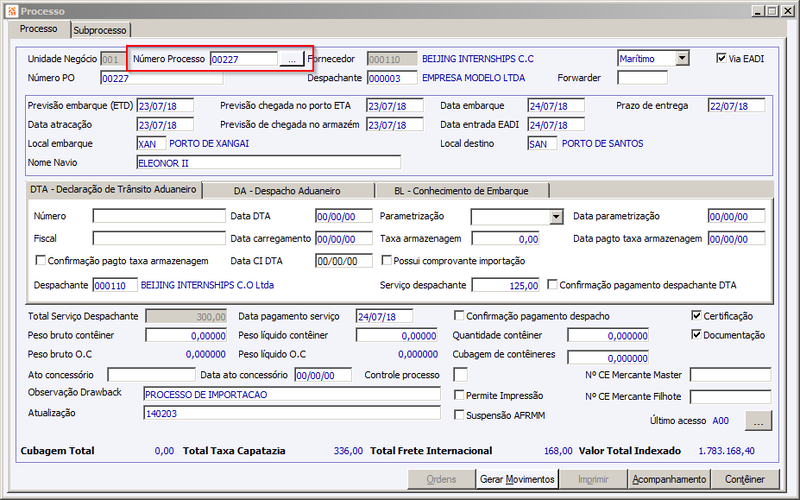Click the Processo window title bar icon
Image resolution: width=800 pixels, height=500 pixels.
coord(12,11)
